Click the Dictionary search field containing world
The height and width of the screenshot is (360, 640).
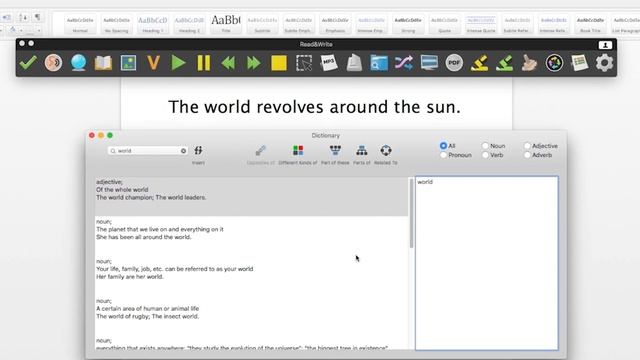tap(147, 151)
